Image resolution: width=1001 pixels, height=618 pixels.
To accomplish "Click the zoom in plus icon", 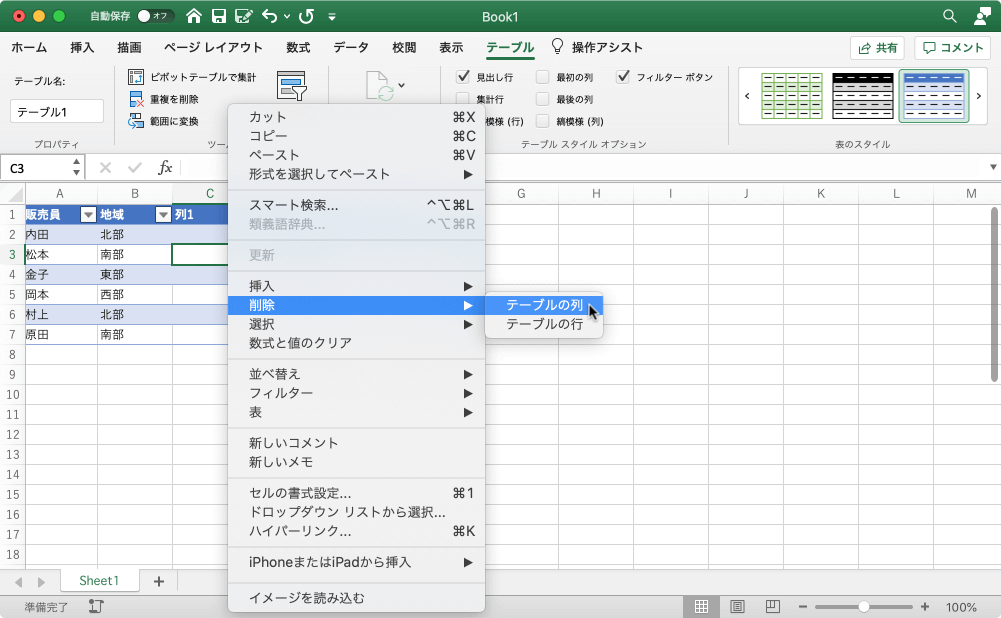I will (924, 607).
